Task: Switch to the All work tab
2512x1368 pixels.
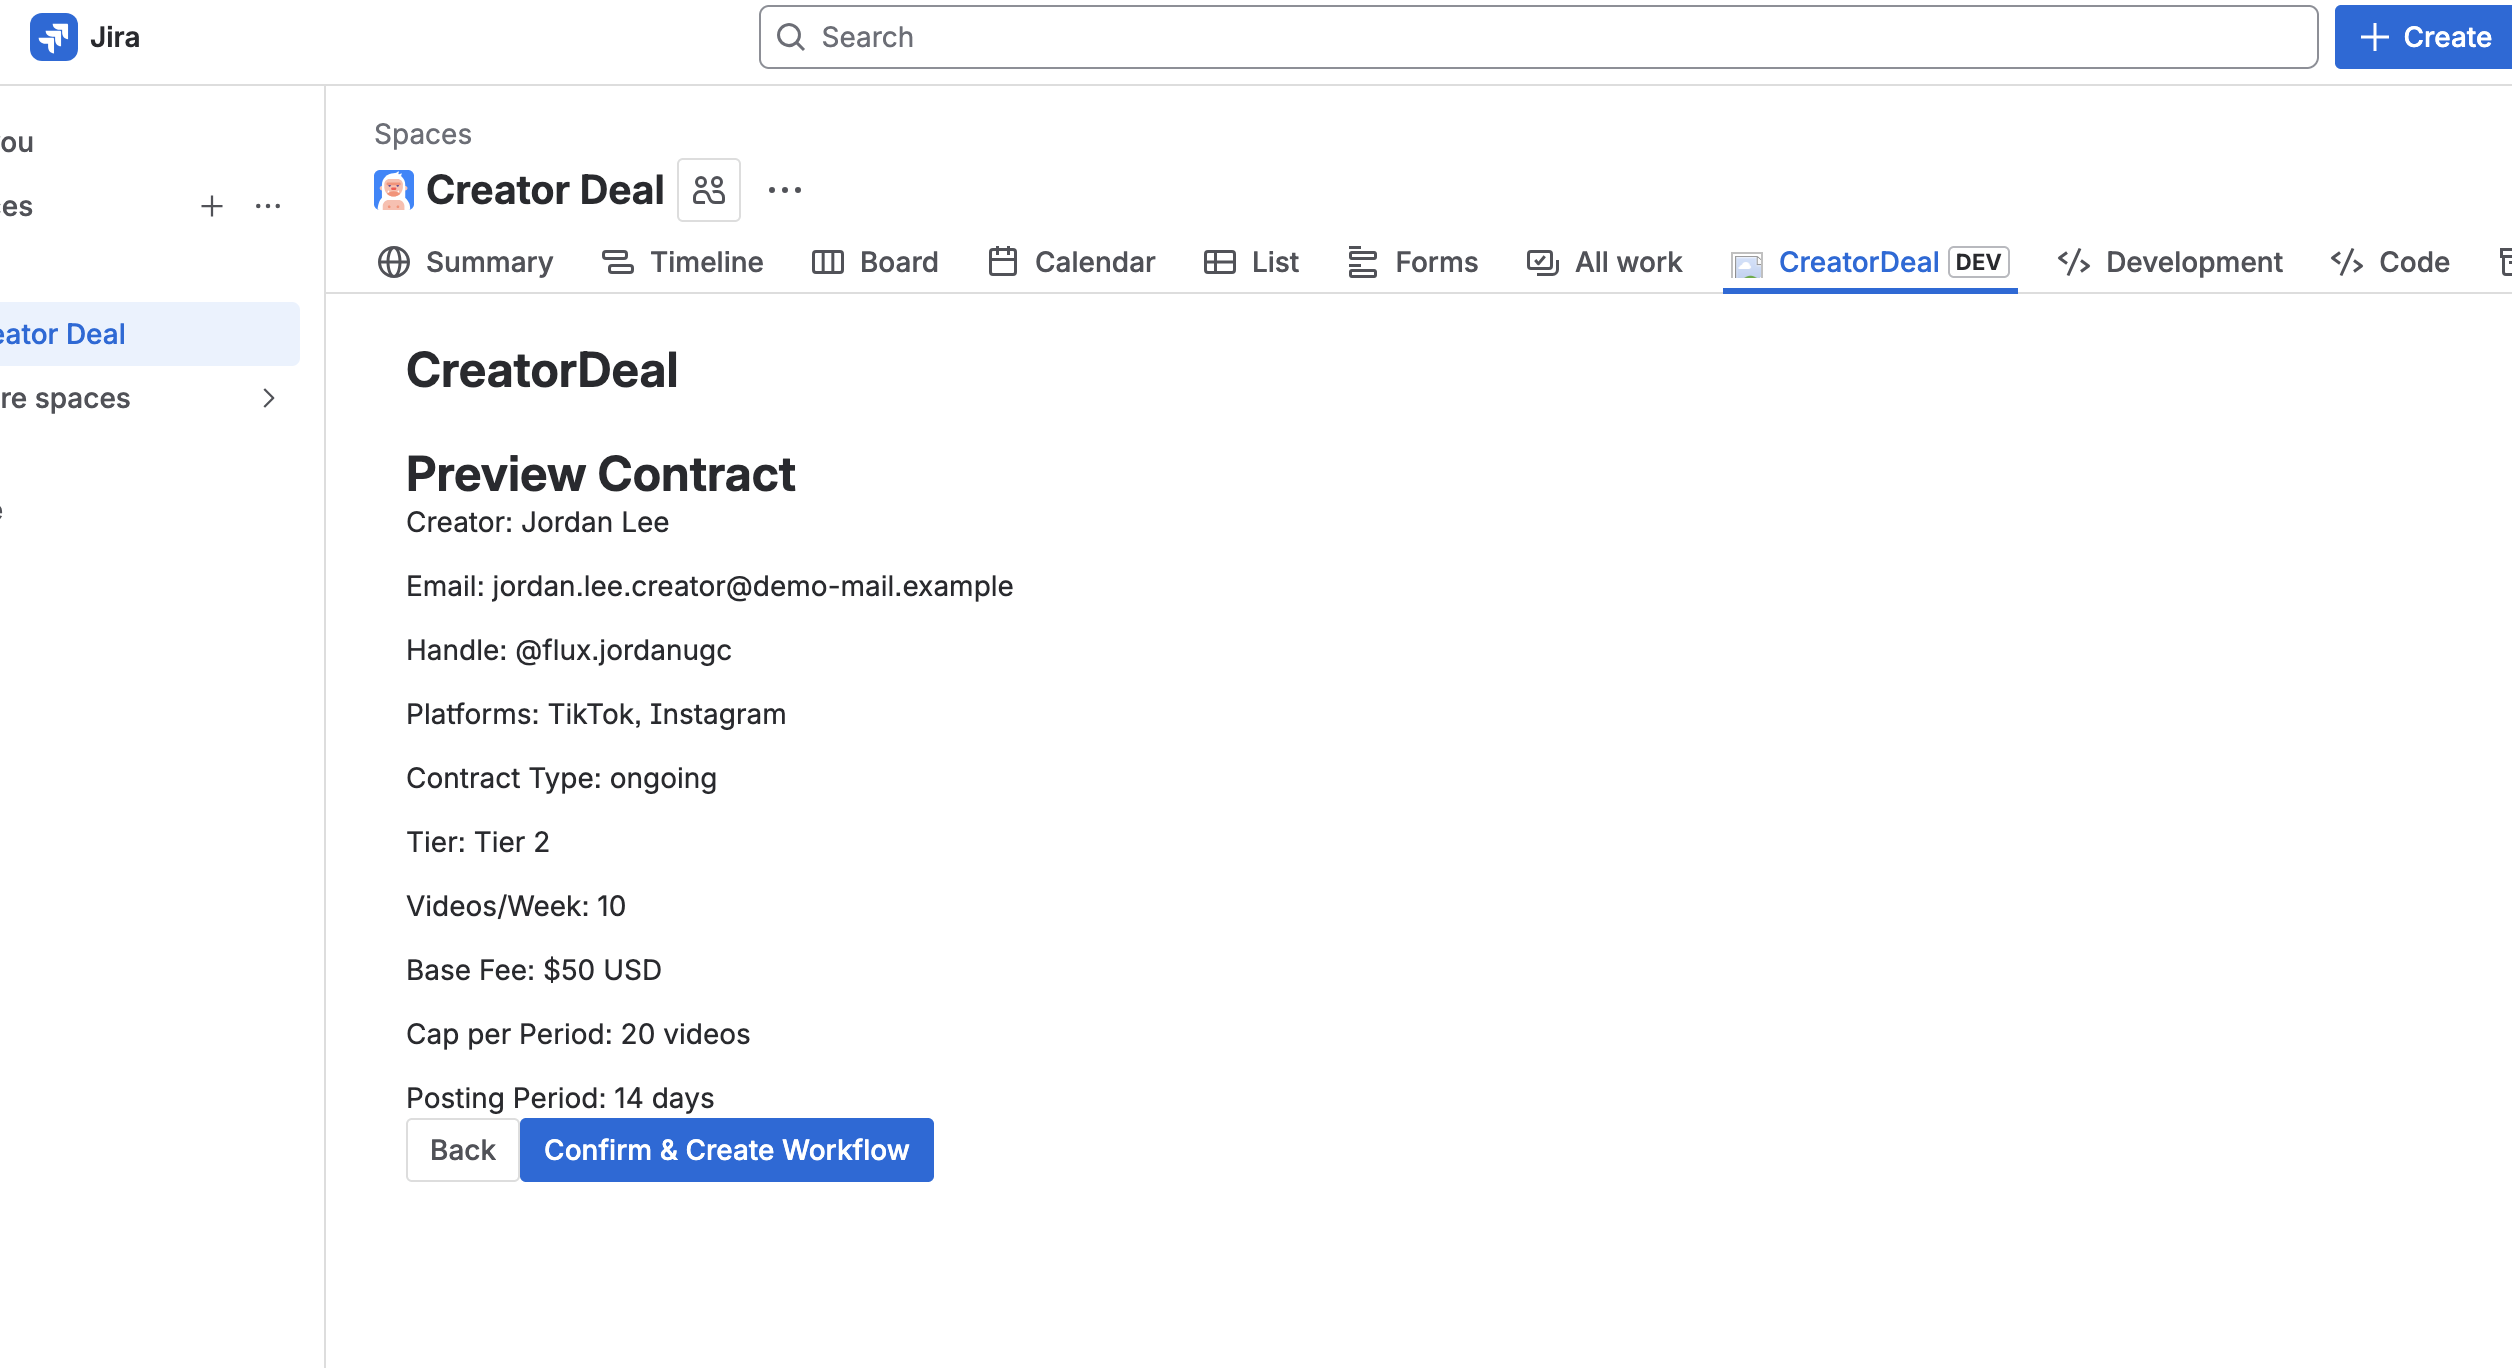Action: point(1604,262)
